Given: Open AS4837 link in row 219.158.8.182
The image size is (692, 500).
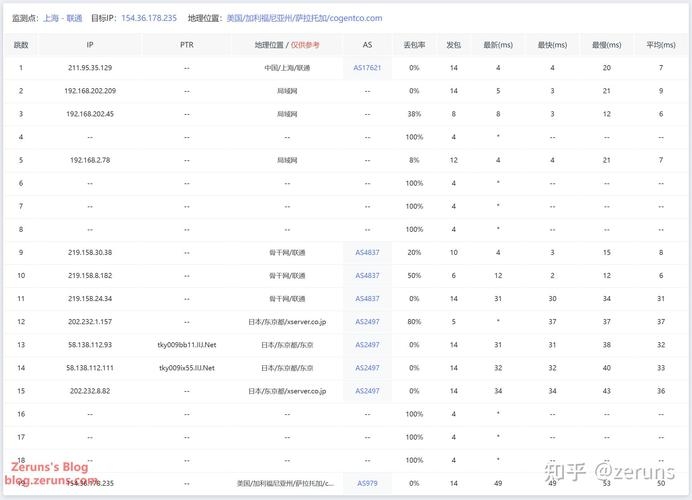Looking at the screenshot, I should tap(367, 275).
